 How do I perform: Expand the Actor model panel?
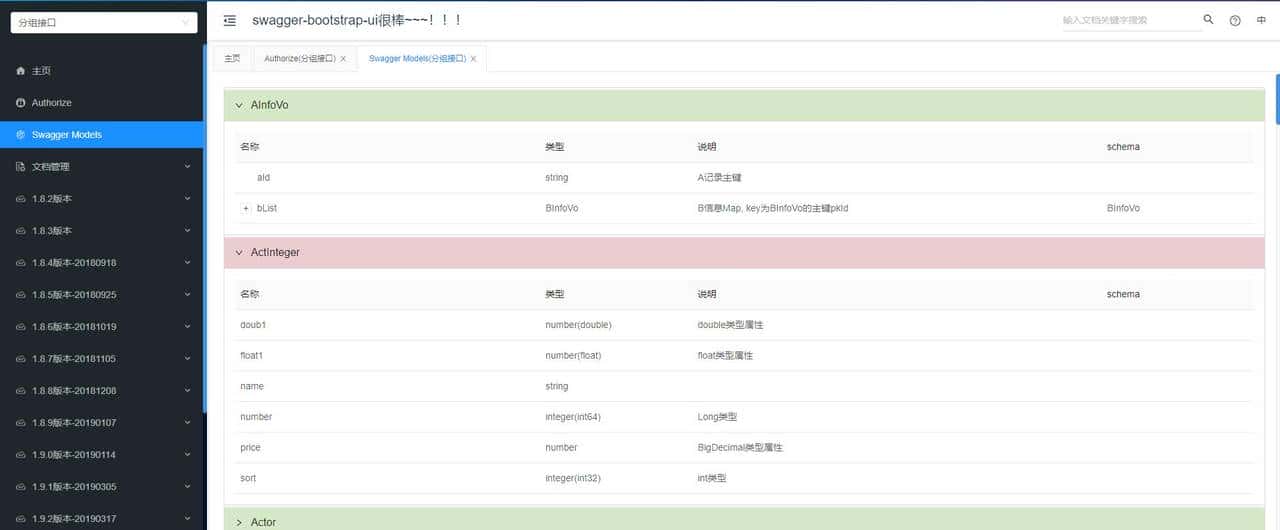point(239,522)
